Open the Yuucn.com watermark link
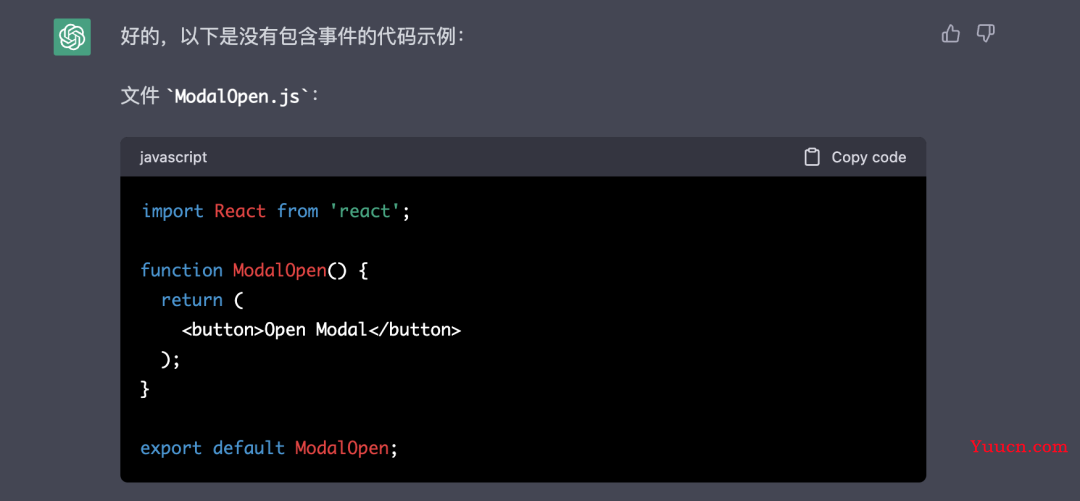The image size is (1080, 501). [x=1019, y=447]
